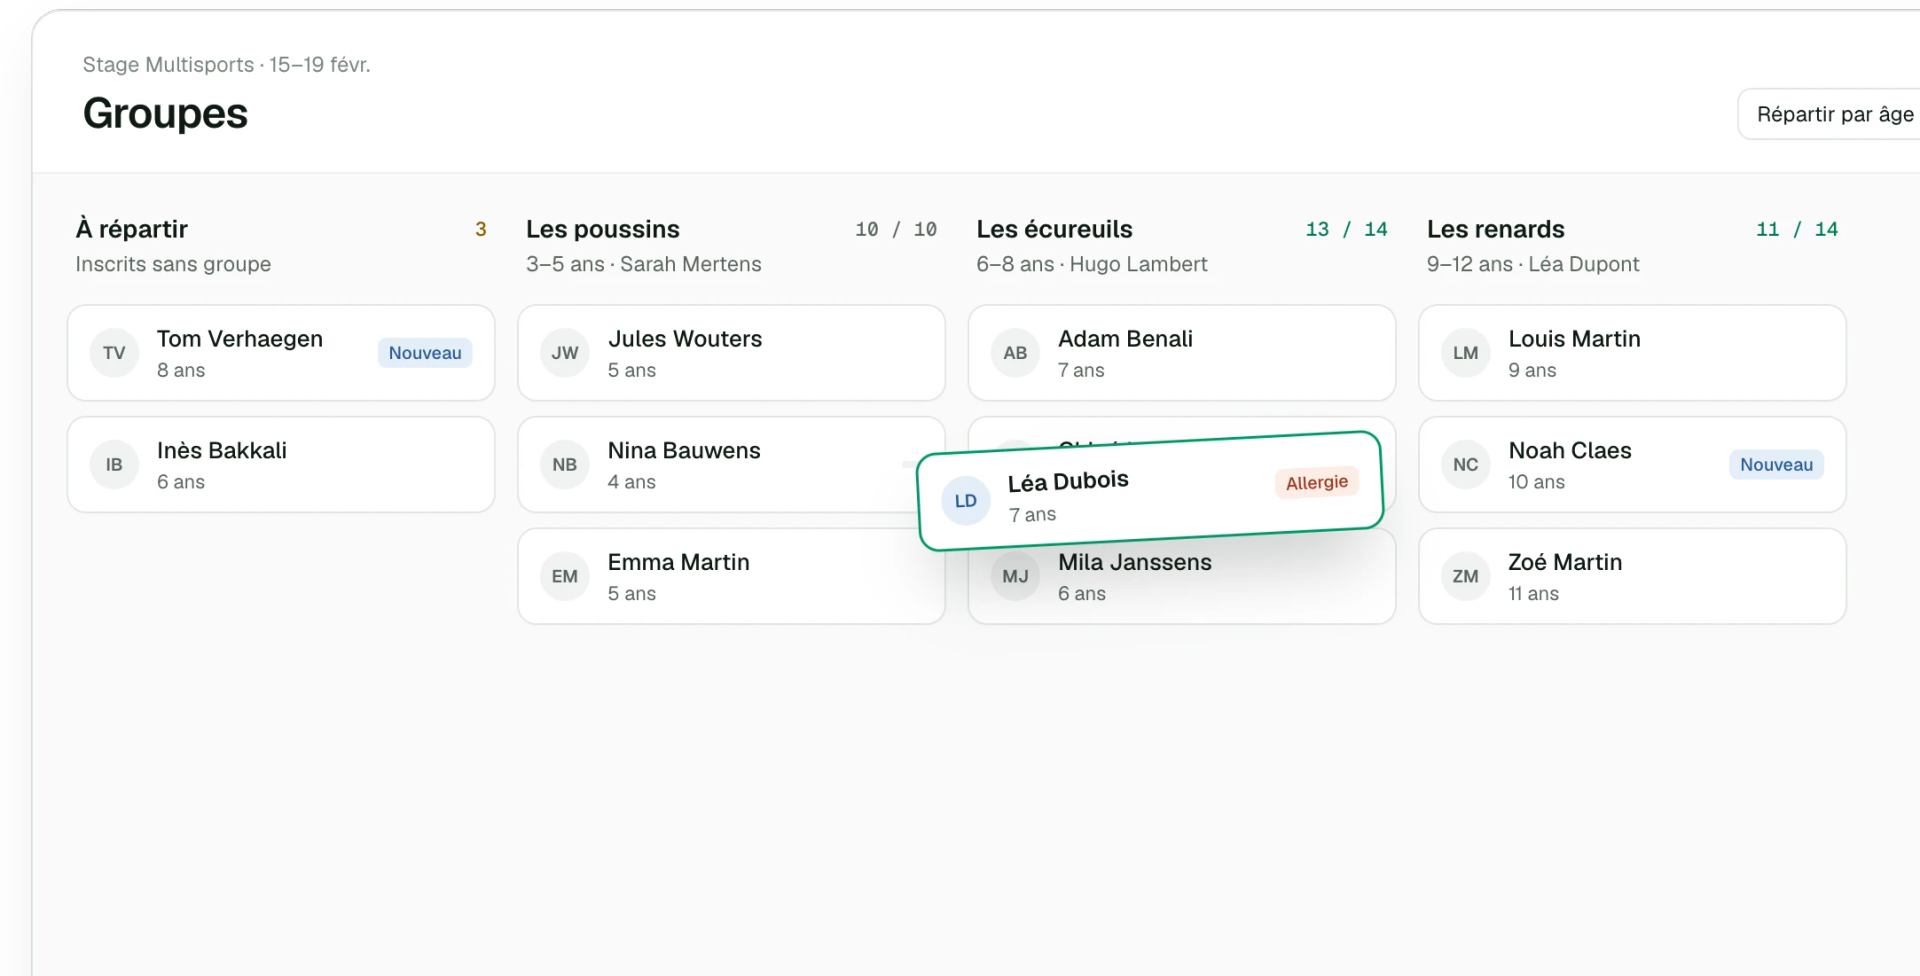Select the Adam Benali name
This screenshot has width=1920, height=976.
point(1126,339)
